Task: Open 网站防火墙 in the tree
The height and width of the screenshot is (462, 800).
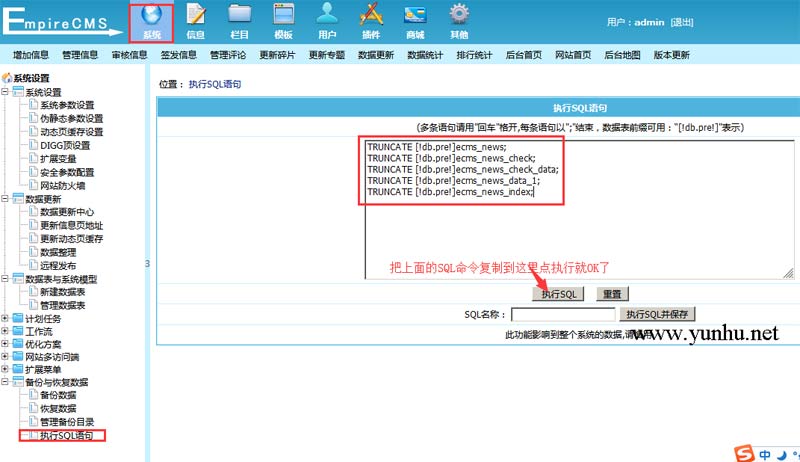Action: pyautogui.click(x=62, y=186)
